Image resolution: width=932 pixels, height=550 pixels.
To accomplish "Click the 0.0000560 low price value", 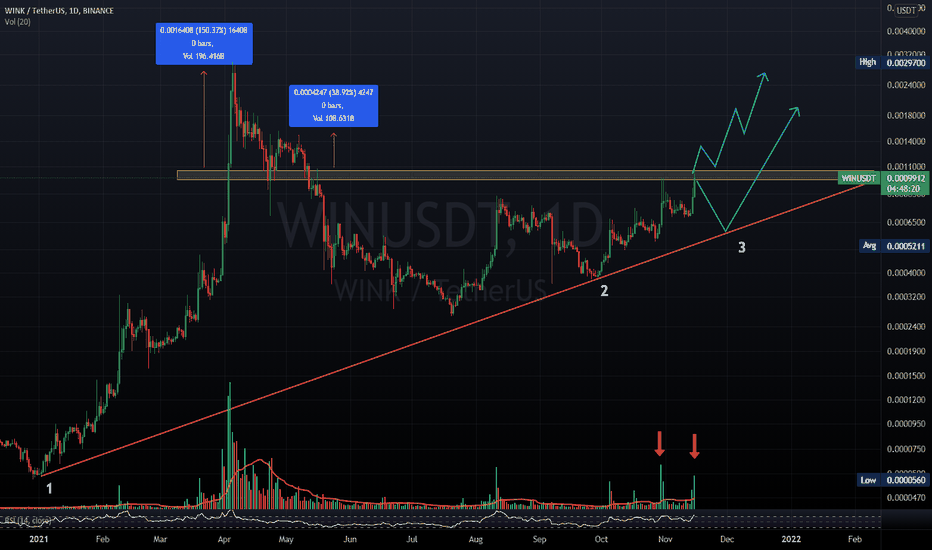I will (x=906, y=480).
